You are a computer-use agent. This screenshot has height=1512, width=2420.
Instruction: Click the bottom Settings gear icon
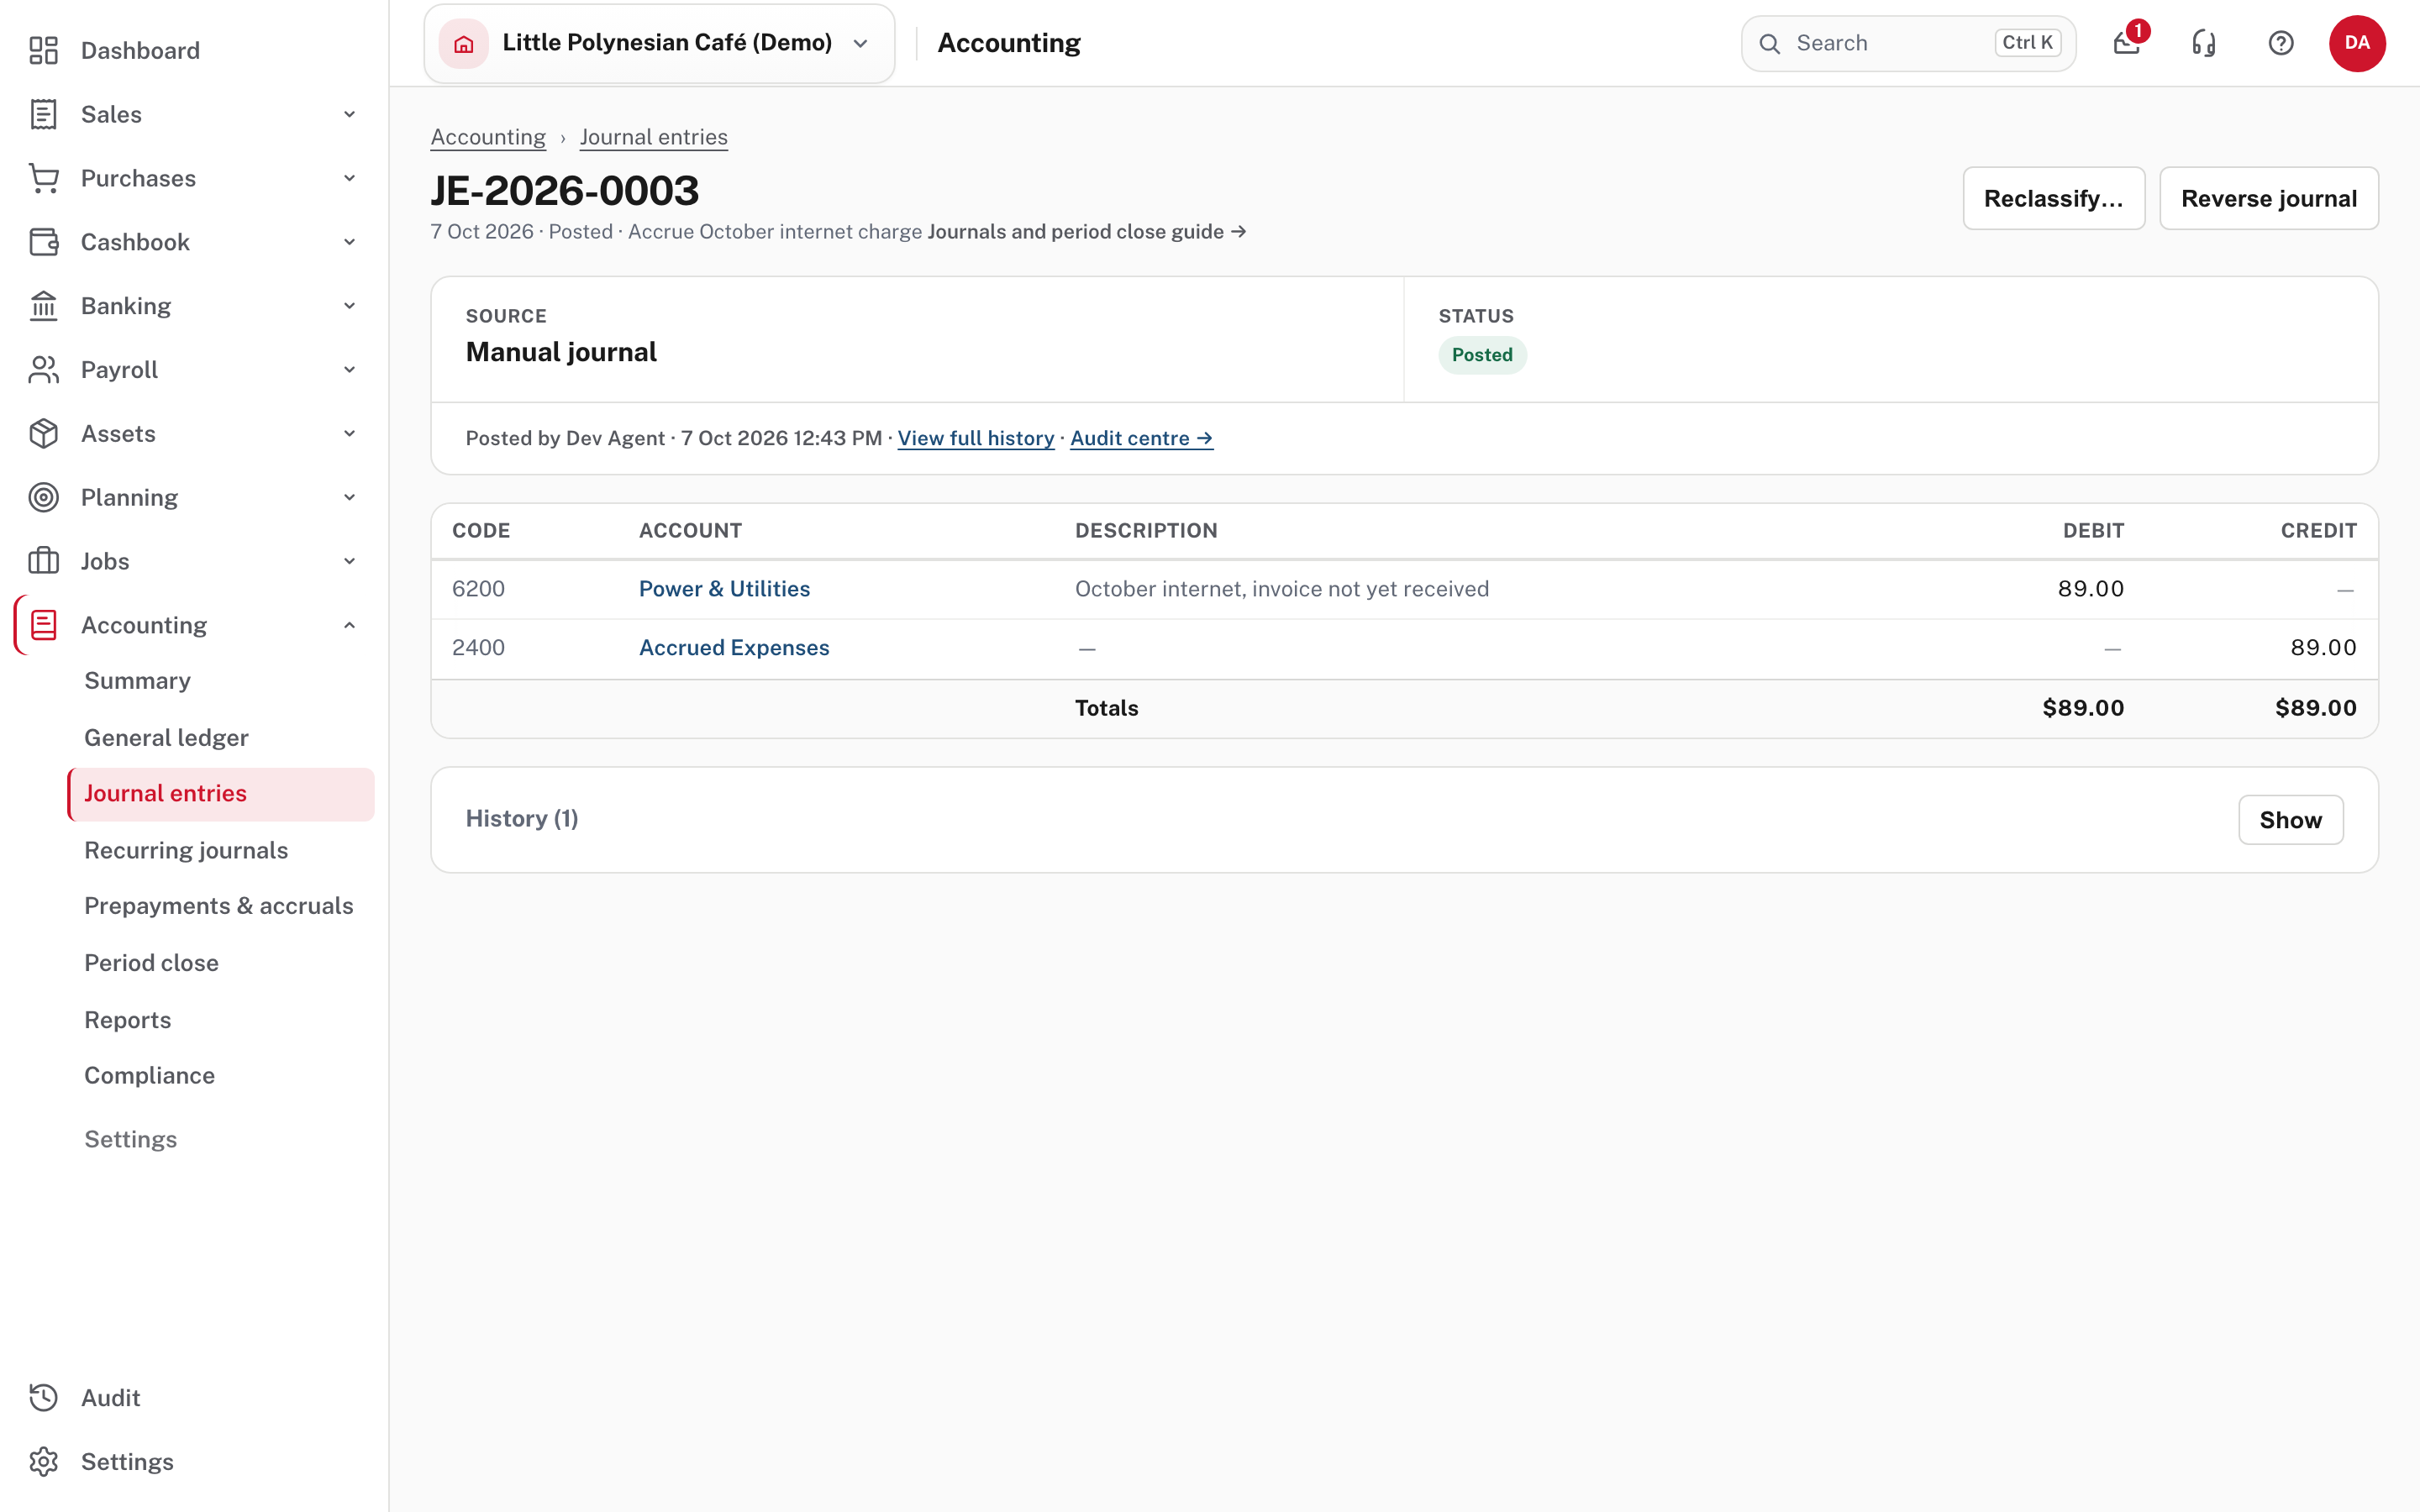pos(43,1462)
